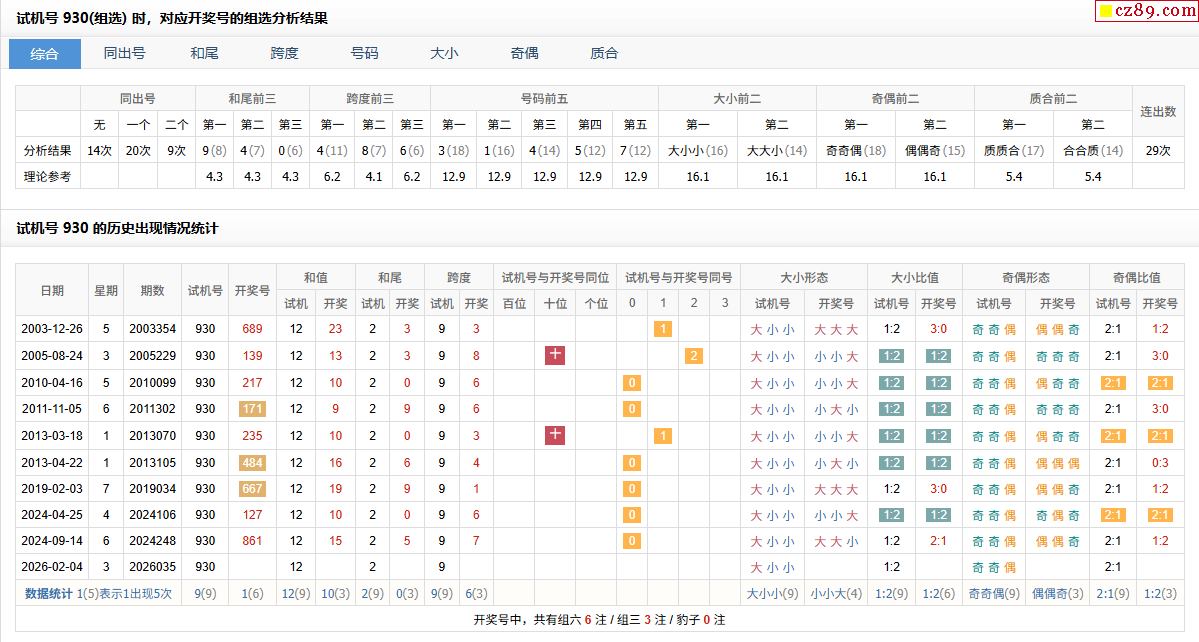Click issue number 2026035 in the last row

152,568
